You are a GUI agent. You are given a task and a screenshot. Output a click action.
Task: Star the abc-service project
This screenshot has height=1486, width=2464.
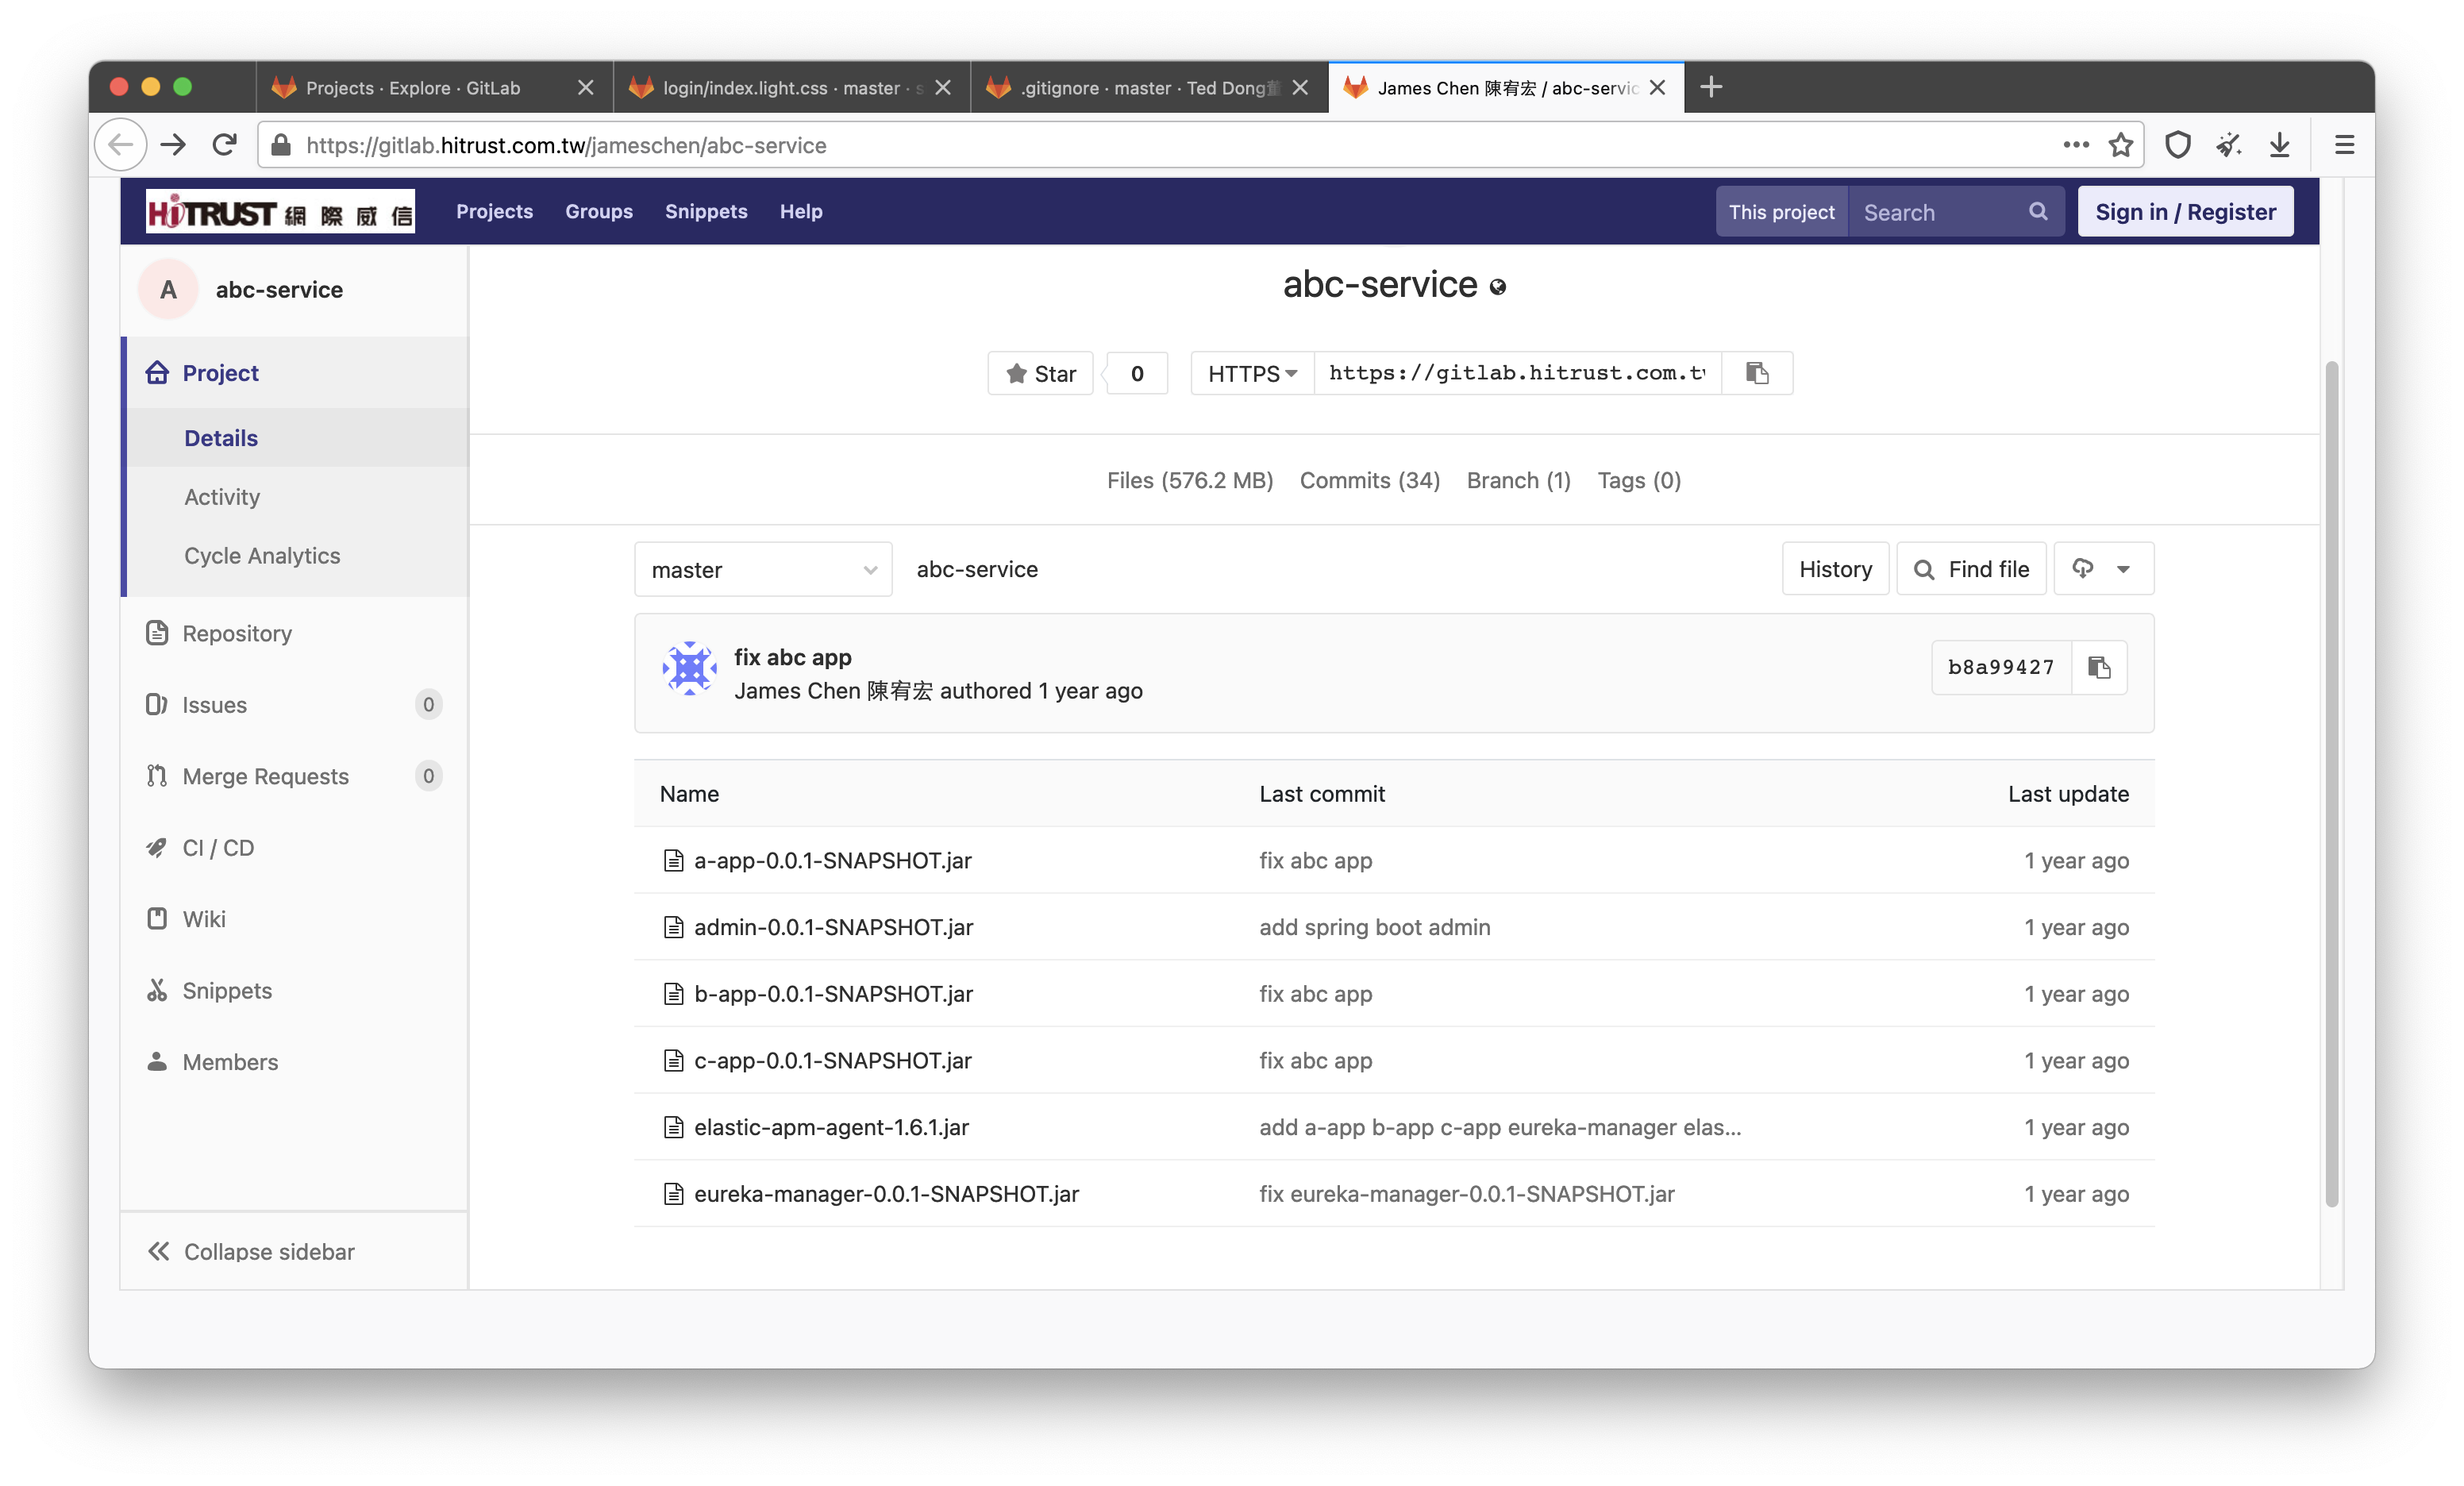1040,373
